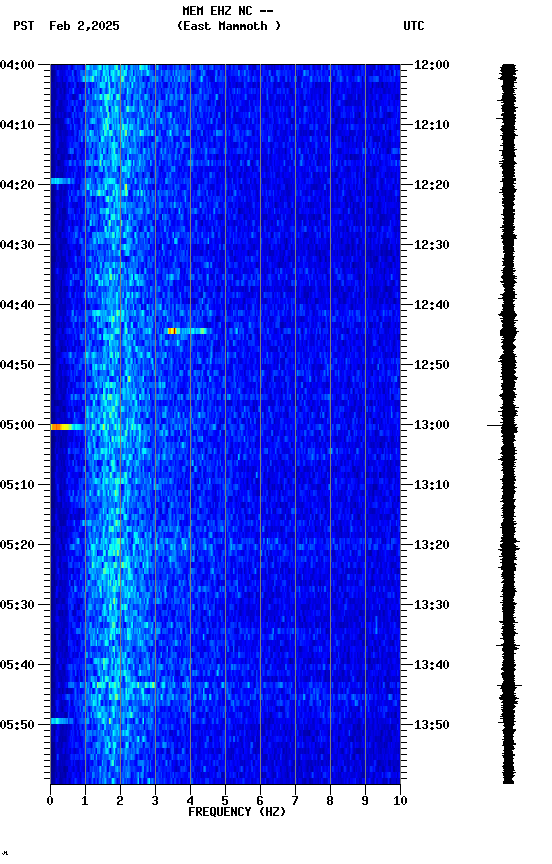Click the 'FREQUENCY (HZ)' axis label
The image size is (552, 864).
pyautogui.click(x=237, y=812)
